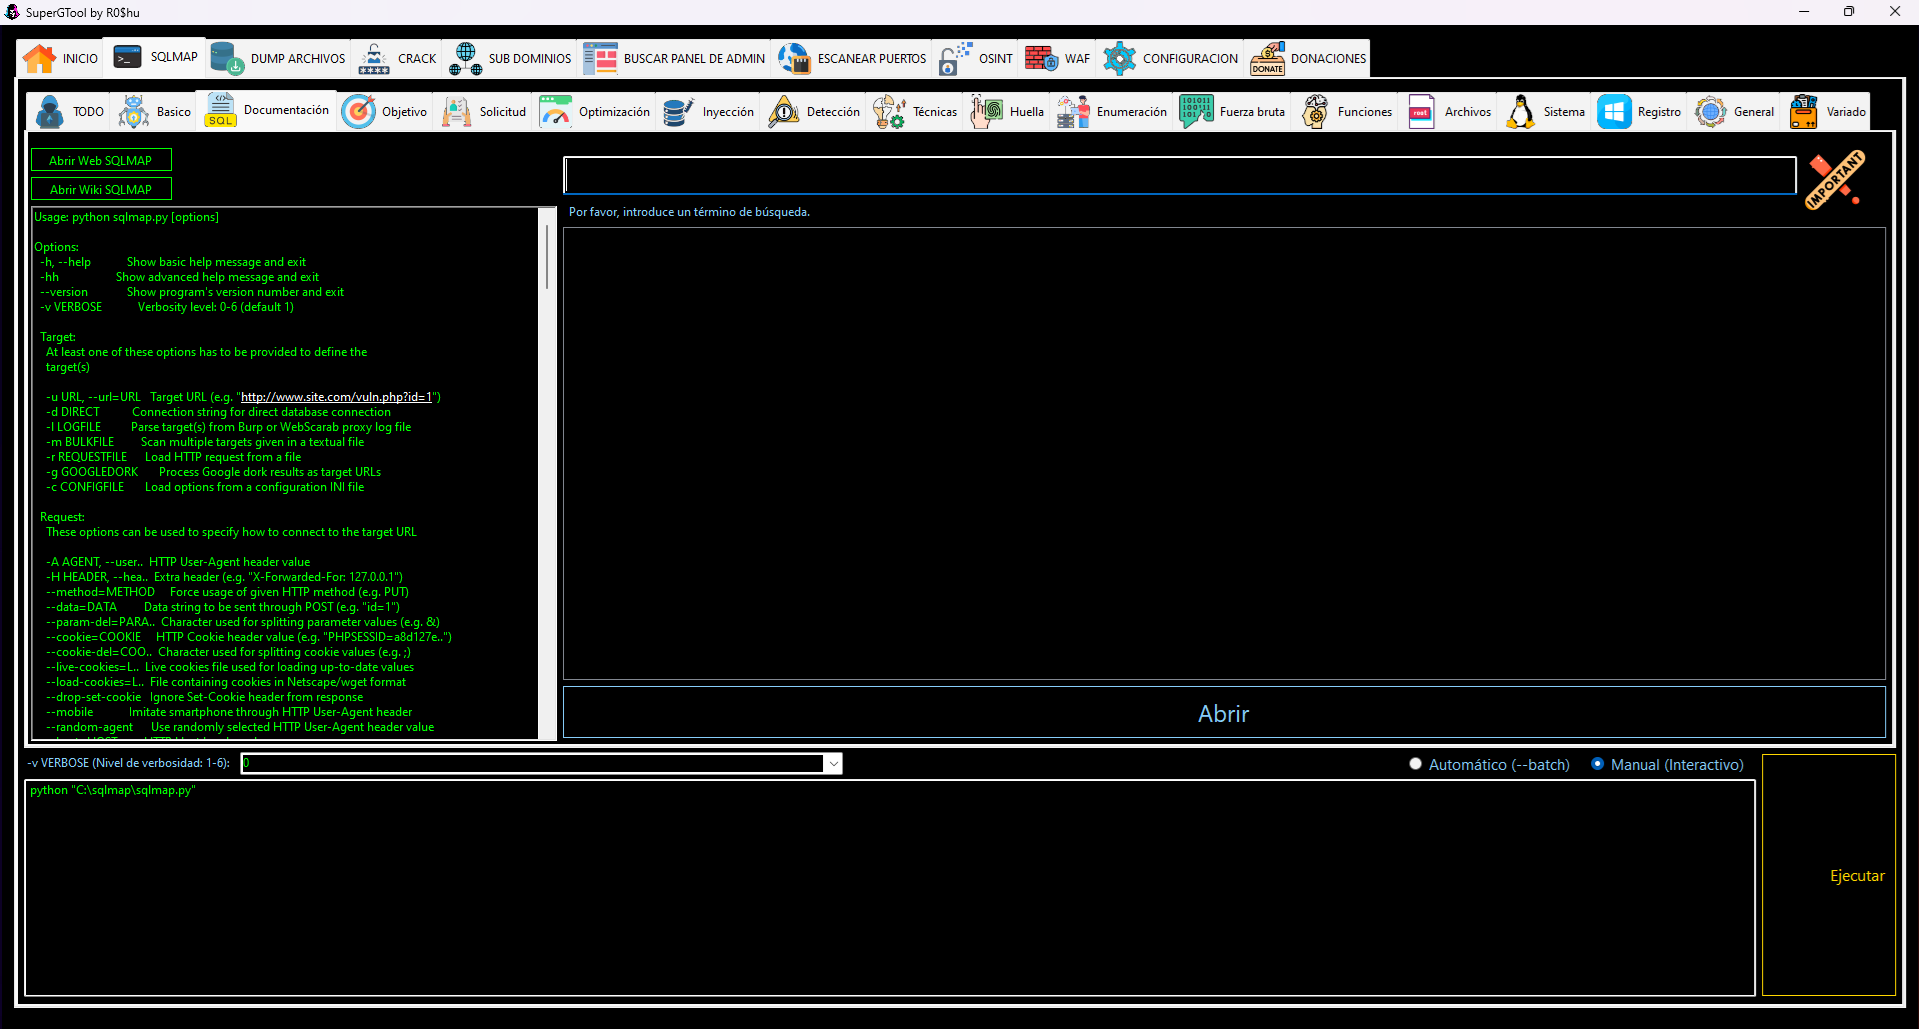Click the Huella fingerprint icon
Viewport: 1919px width, 1029px height.
pyautogui.click(x=986, y=112)
